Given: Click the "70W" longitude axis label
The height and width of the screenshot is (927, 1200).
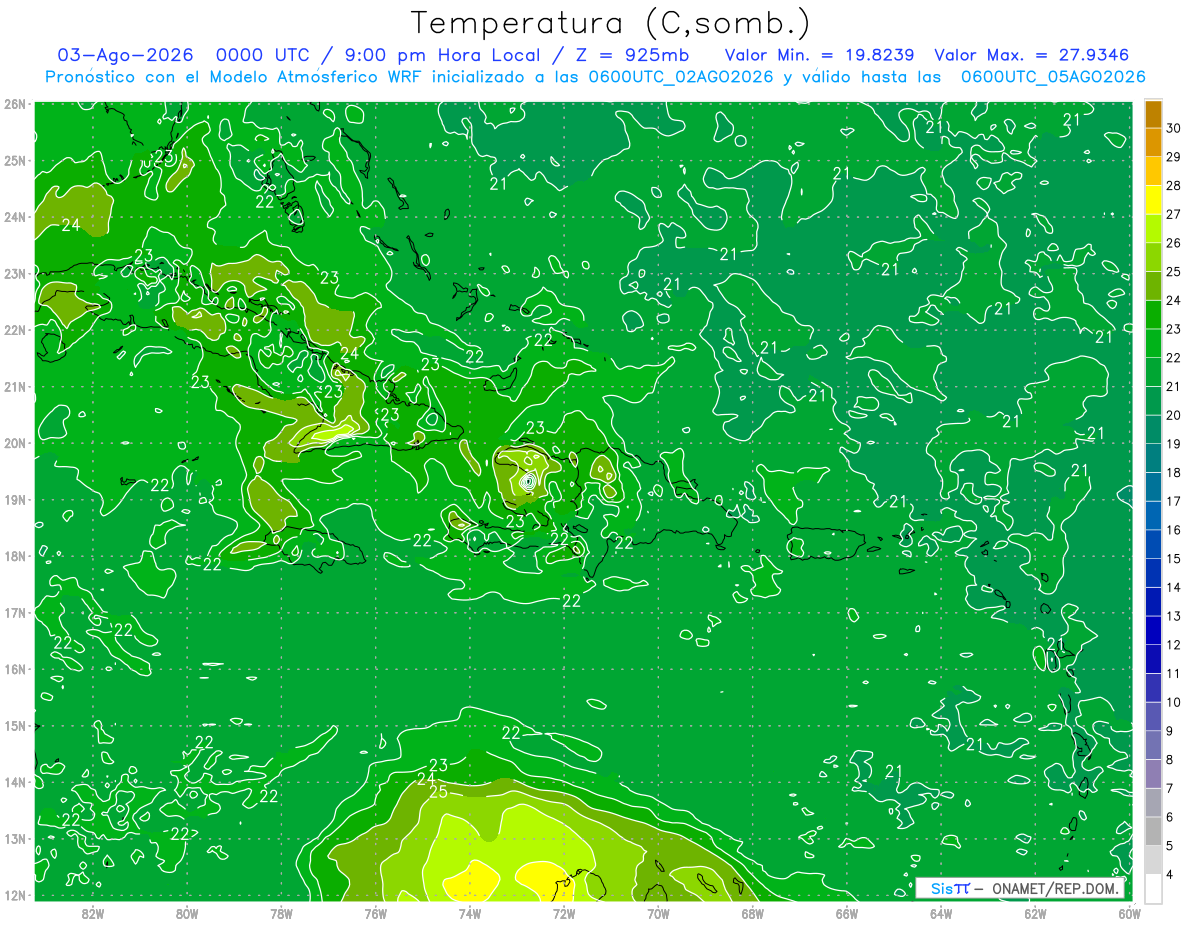Looking at the screenshot, I should click(658, 912).
